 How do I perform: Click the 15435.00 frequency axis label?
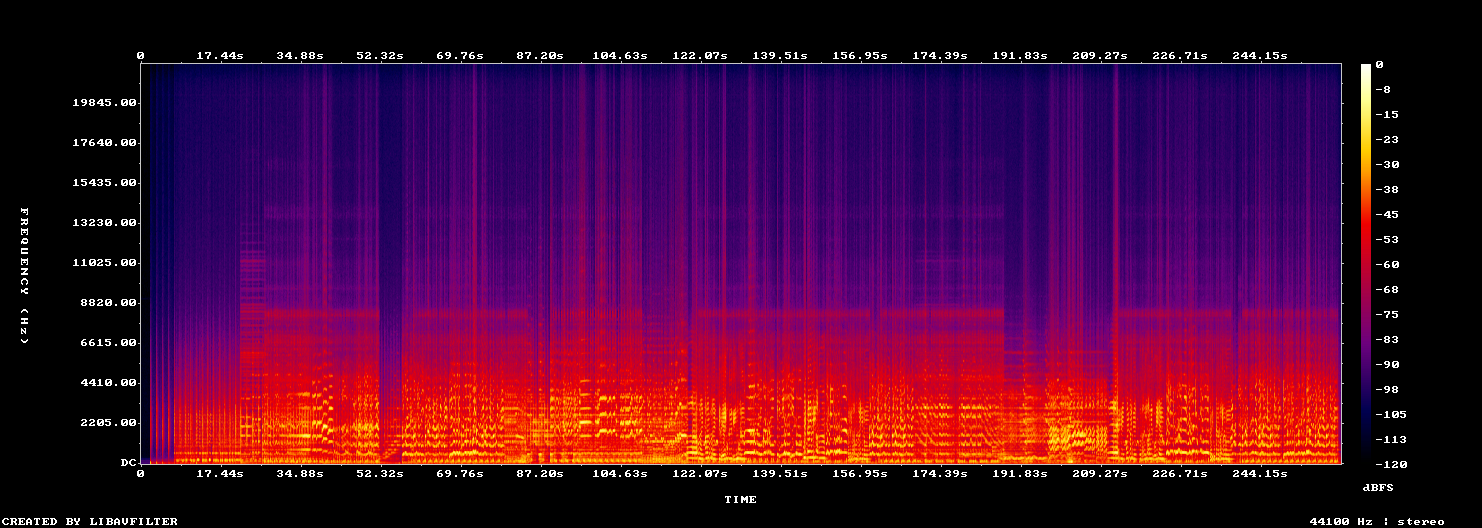pos(104,183)
